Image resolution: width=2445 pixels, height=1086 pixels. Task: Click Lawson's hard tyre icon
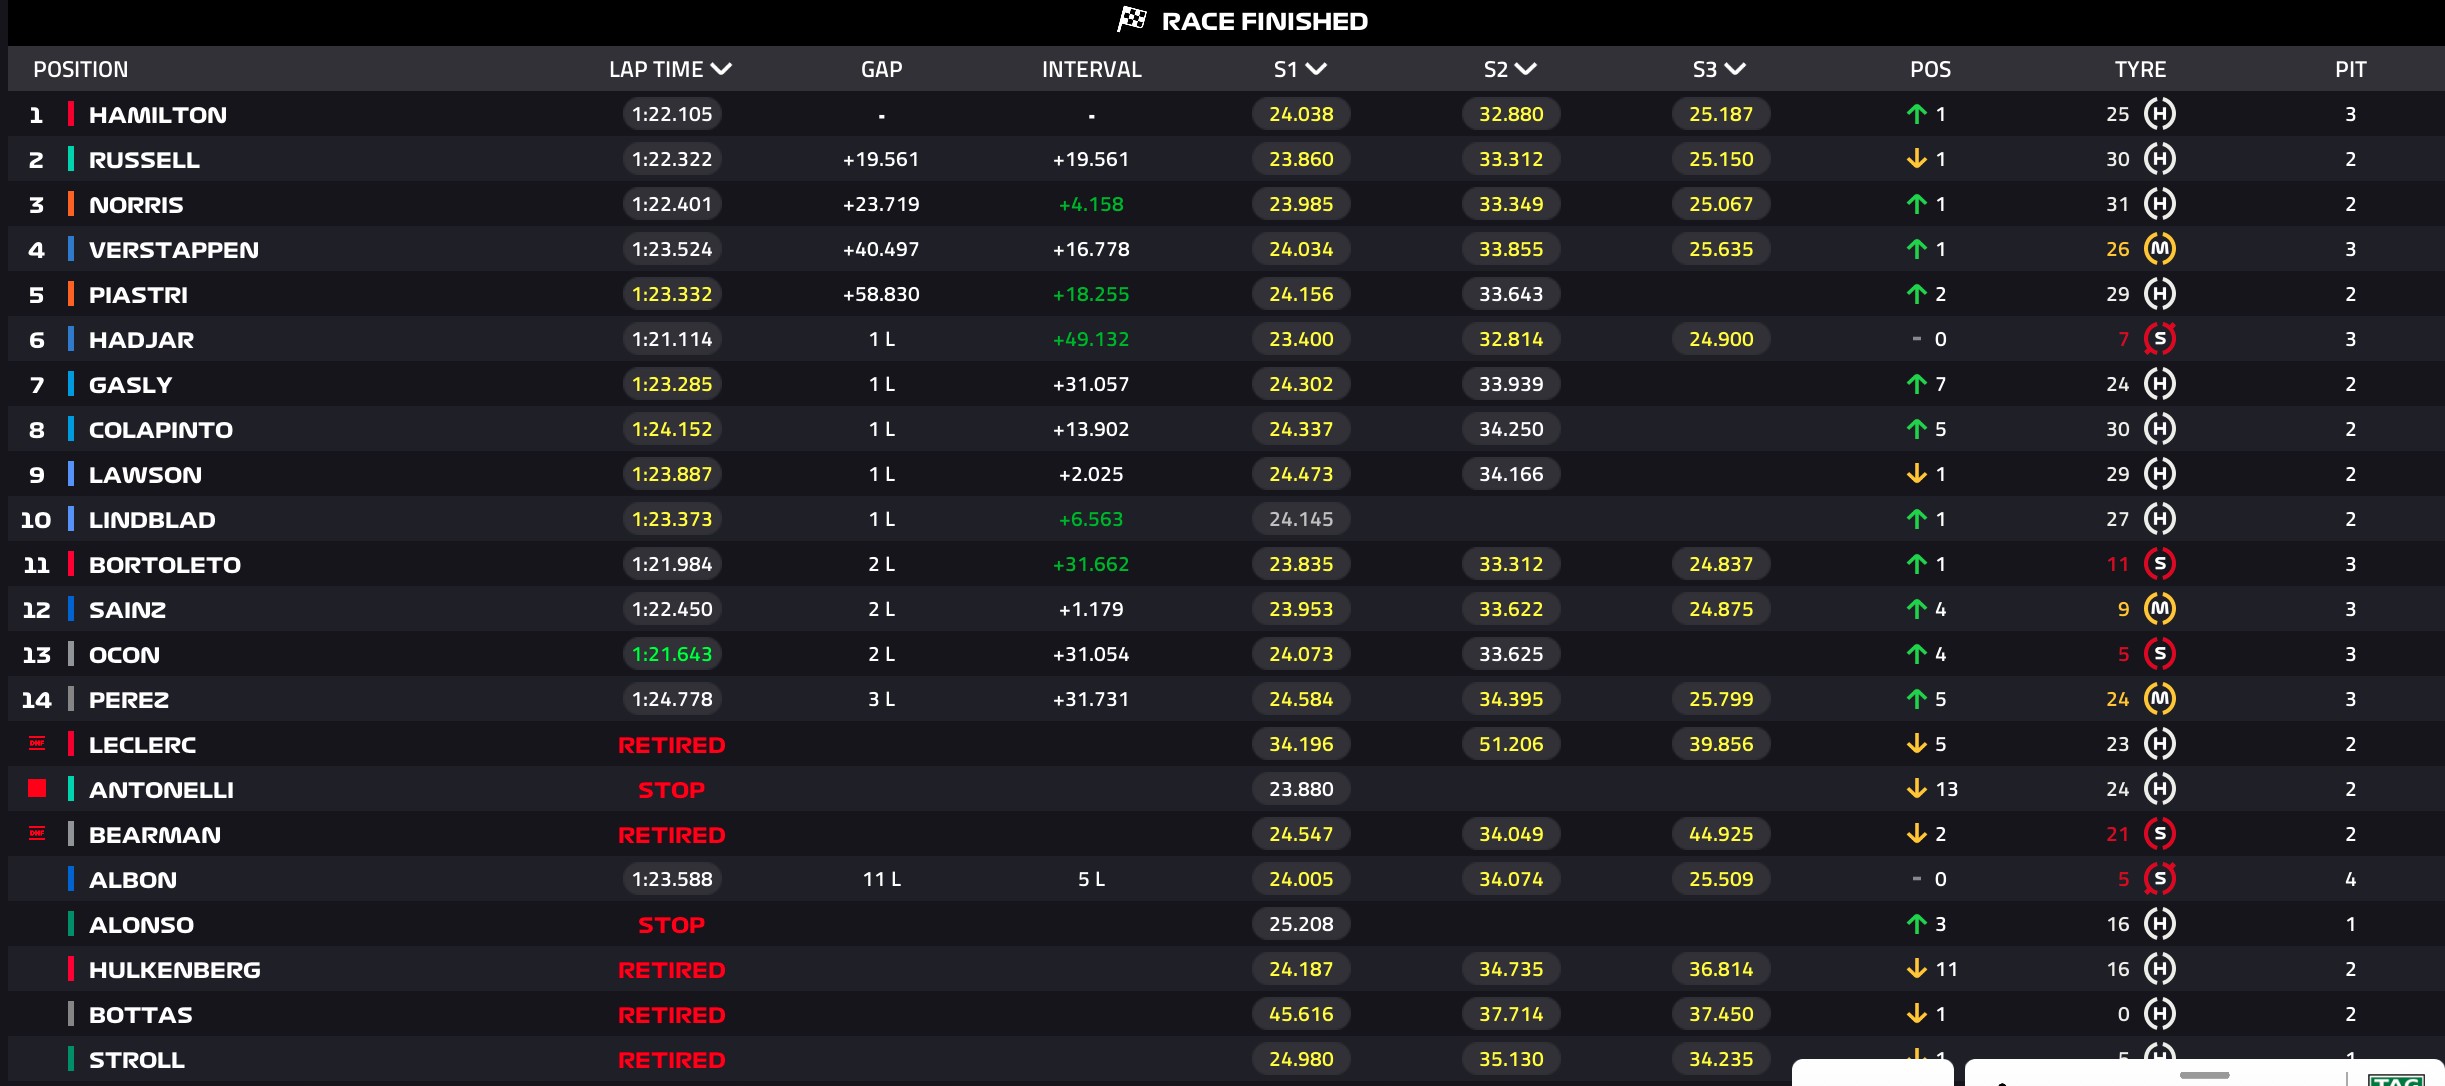(x=2160, y=474)
